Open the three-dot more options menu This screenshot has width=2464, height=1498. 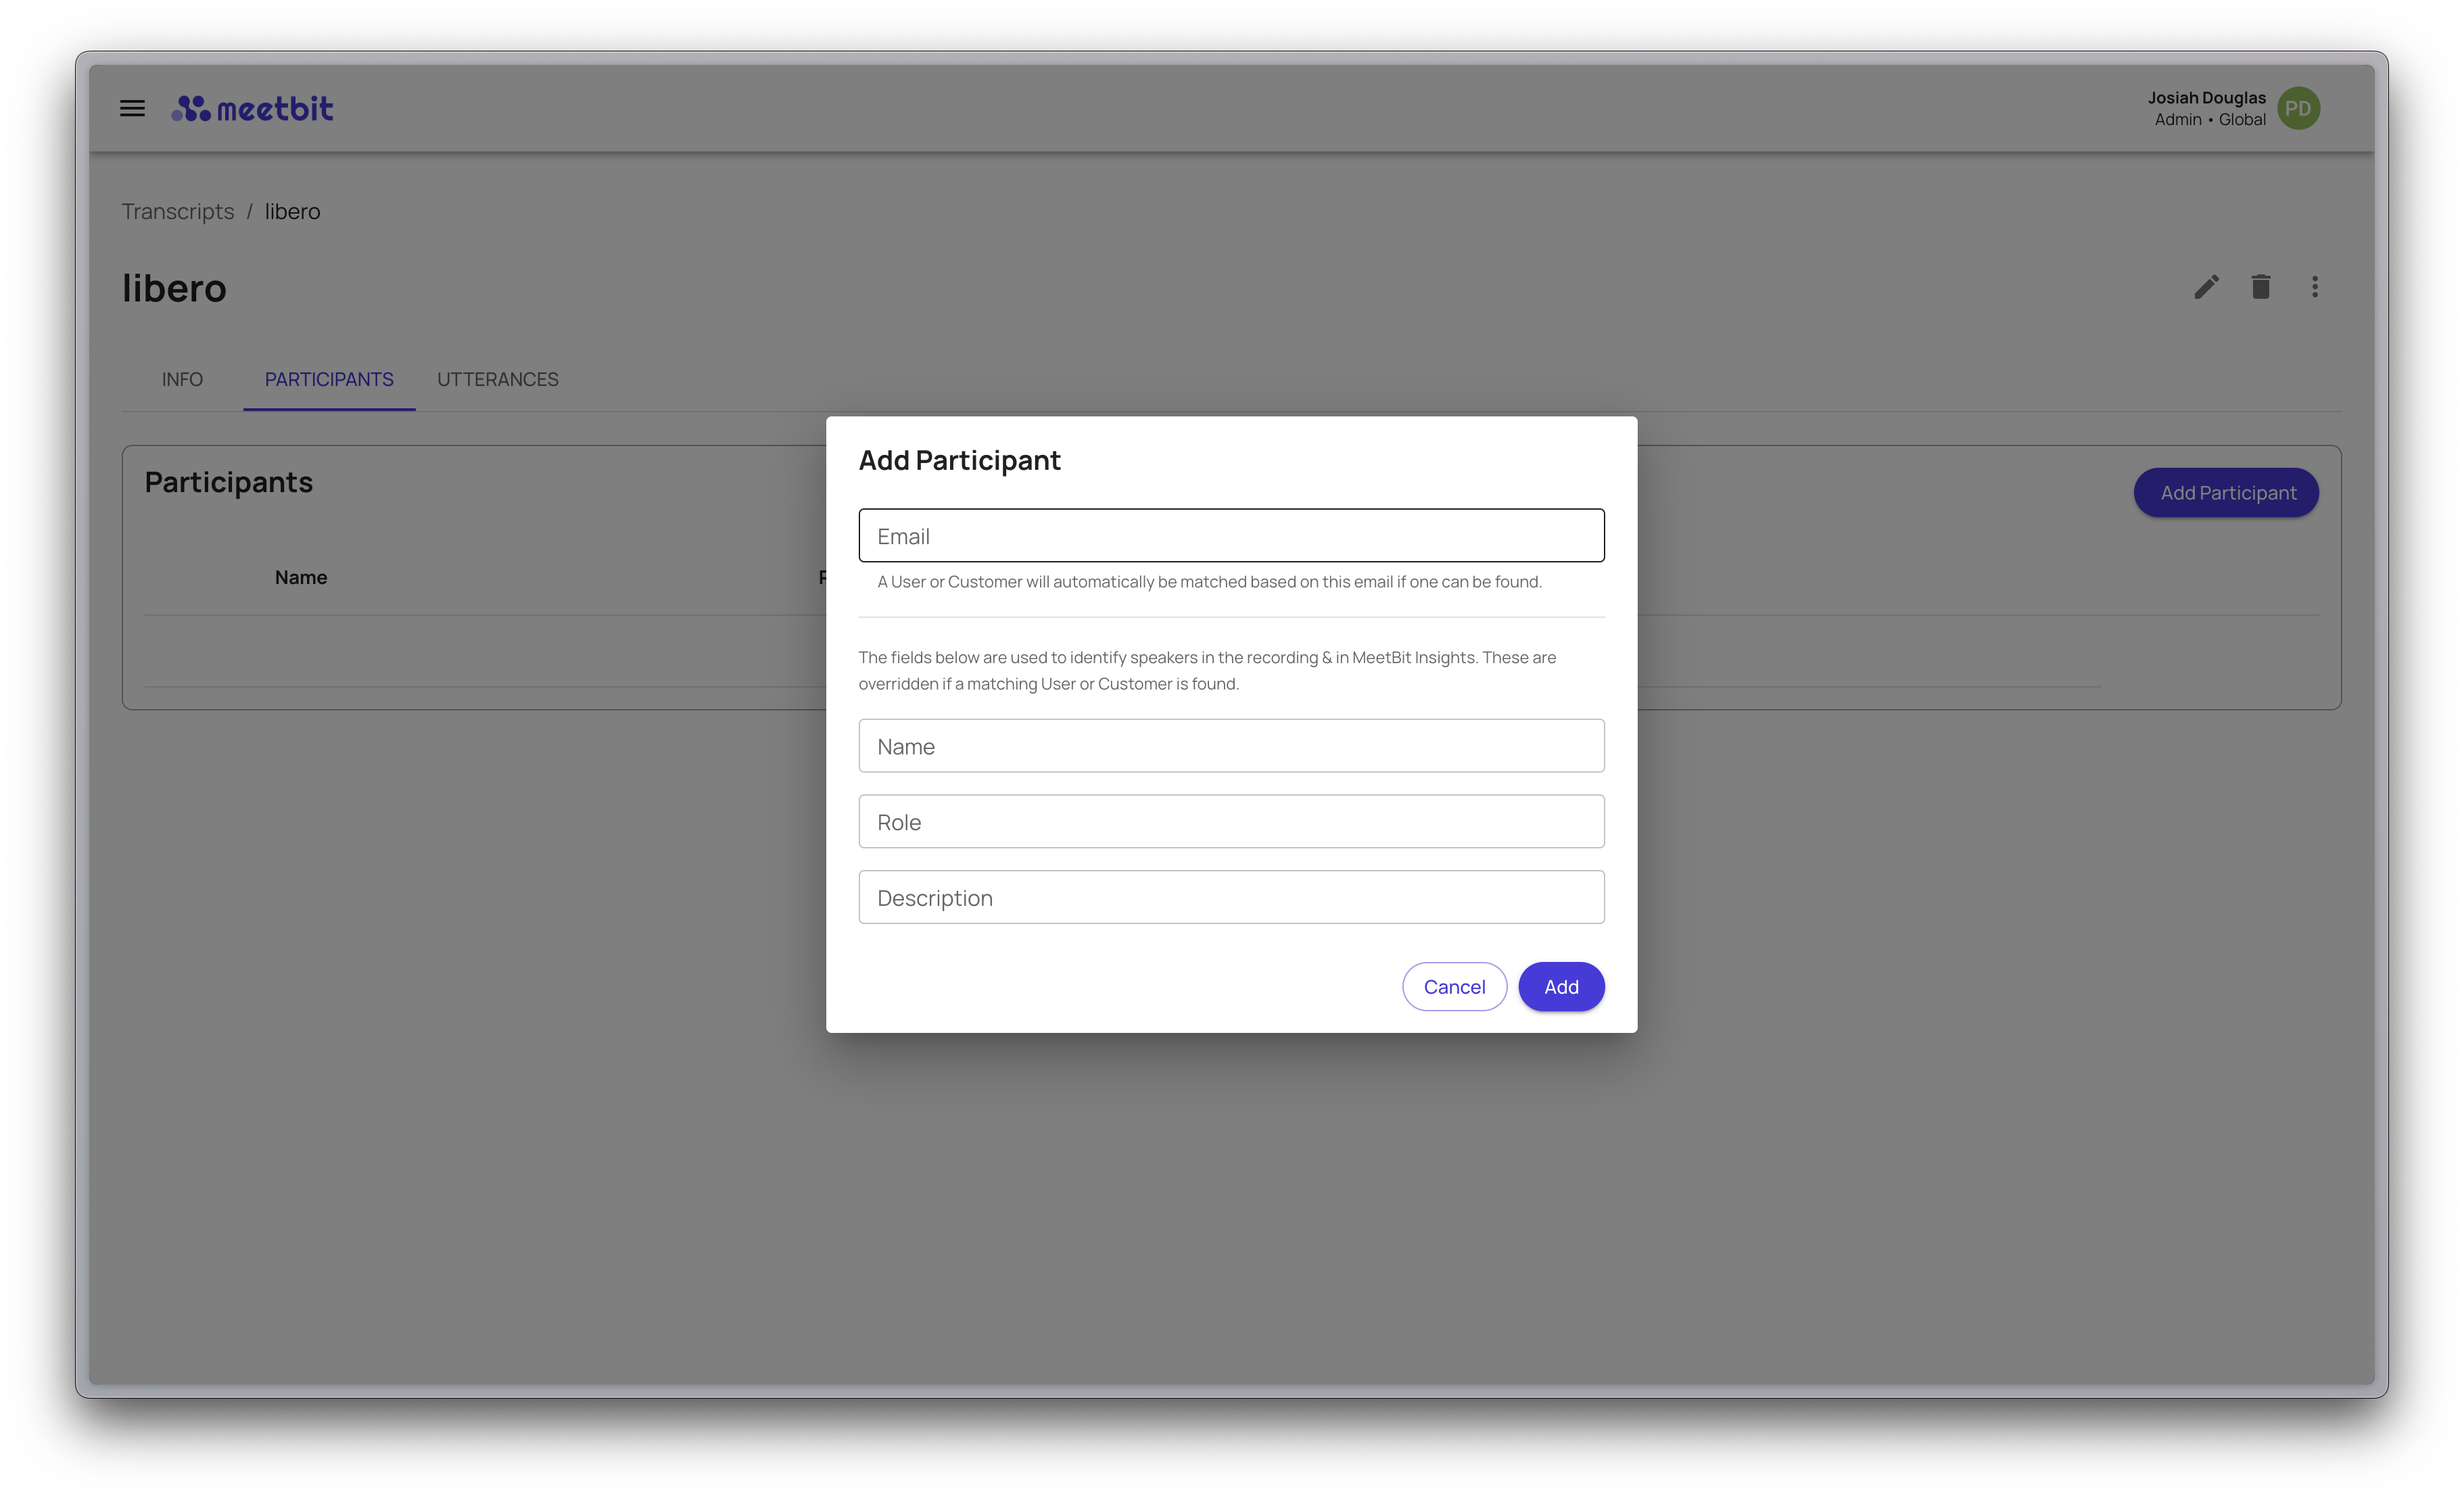coord(2314,287)
